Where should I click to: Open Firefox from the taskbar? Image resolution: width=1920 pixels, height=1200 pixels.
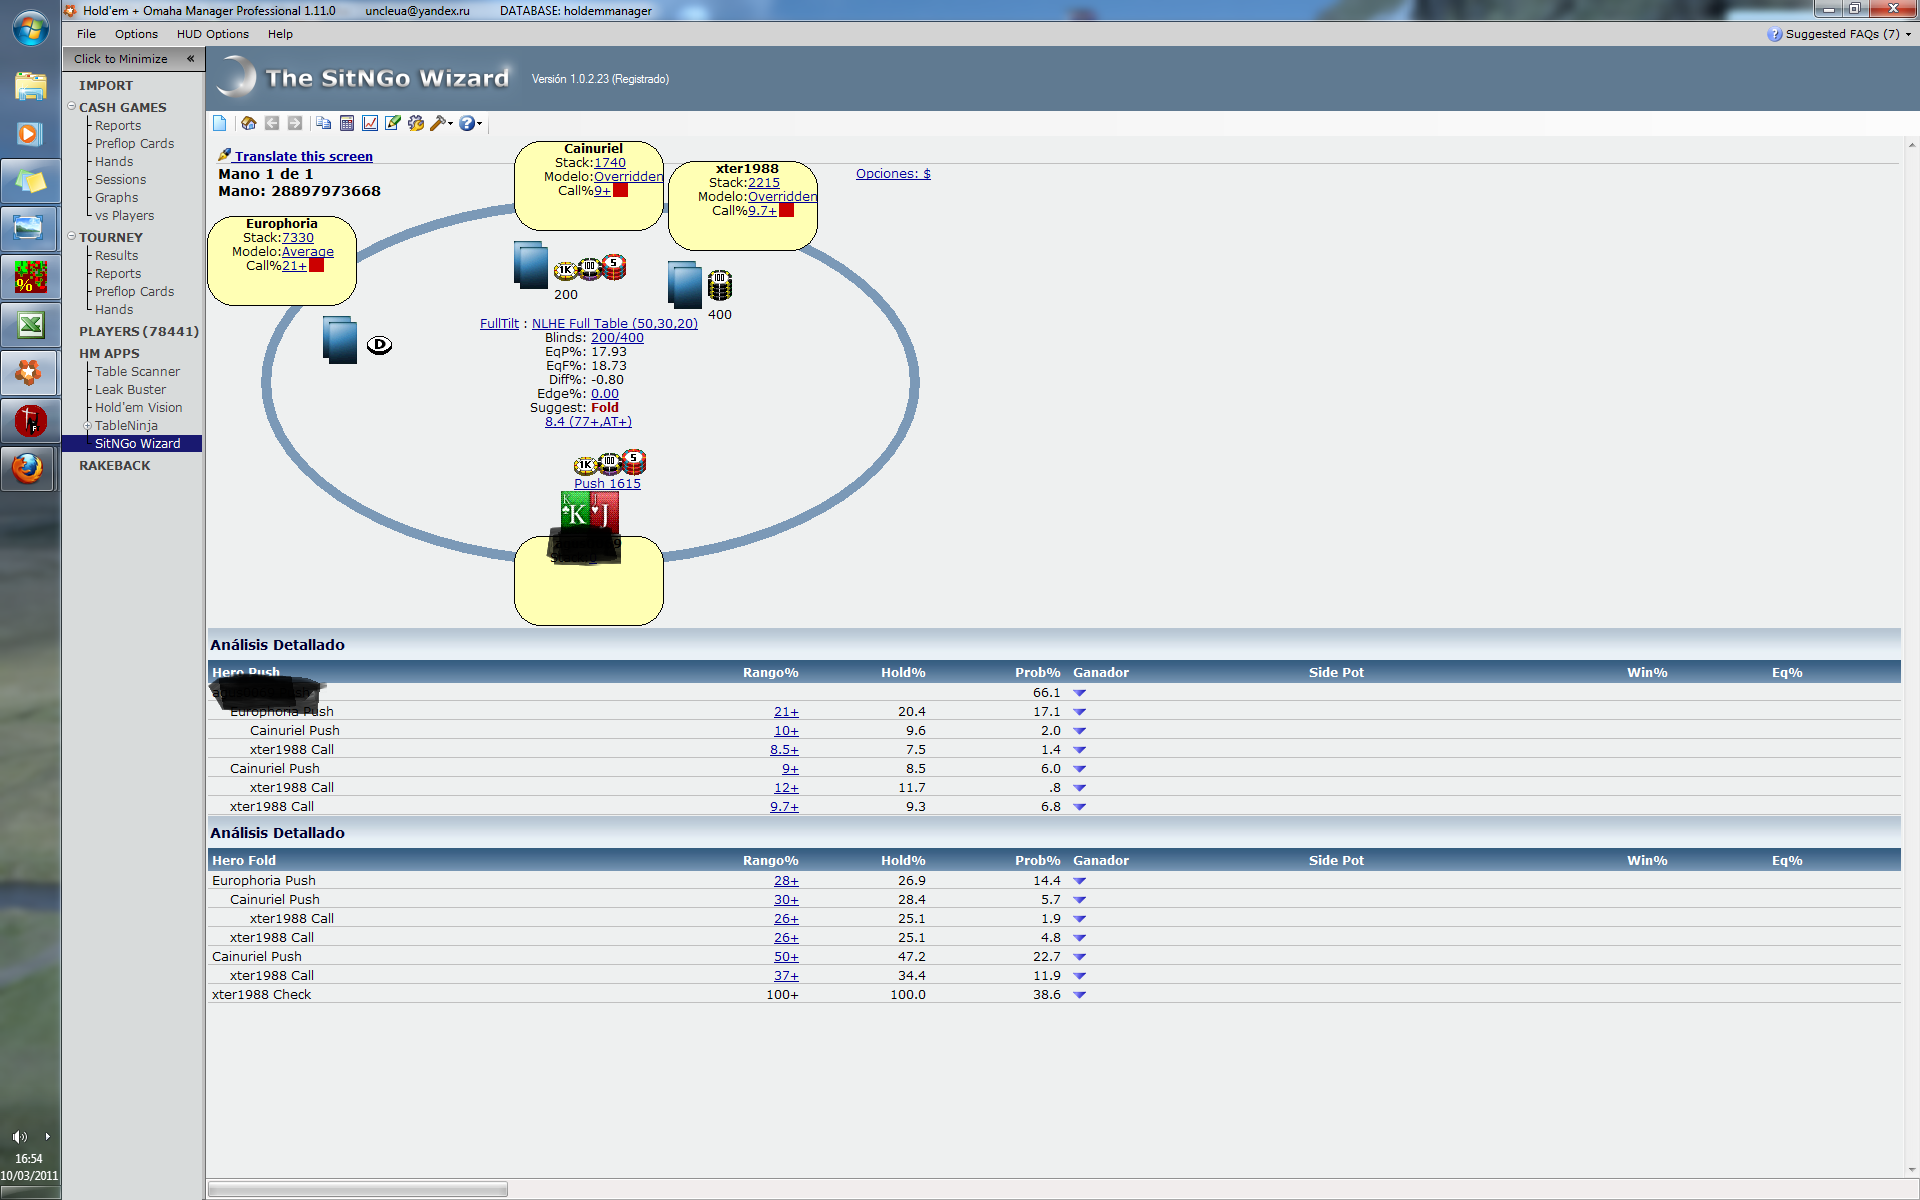(28, 468)
